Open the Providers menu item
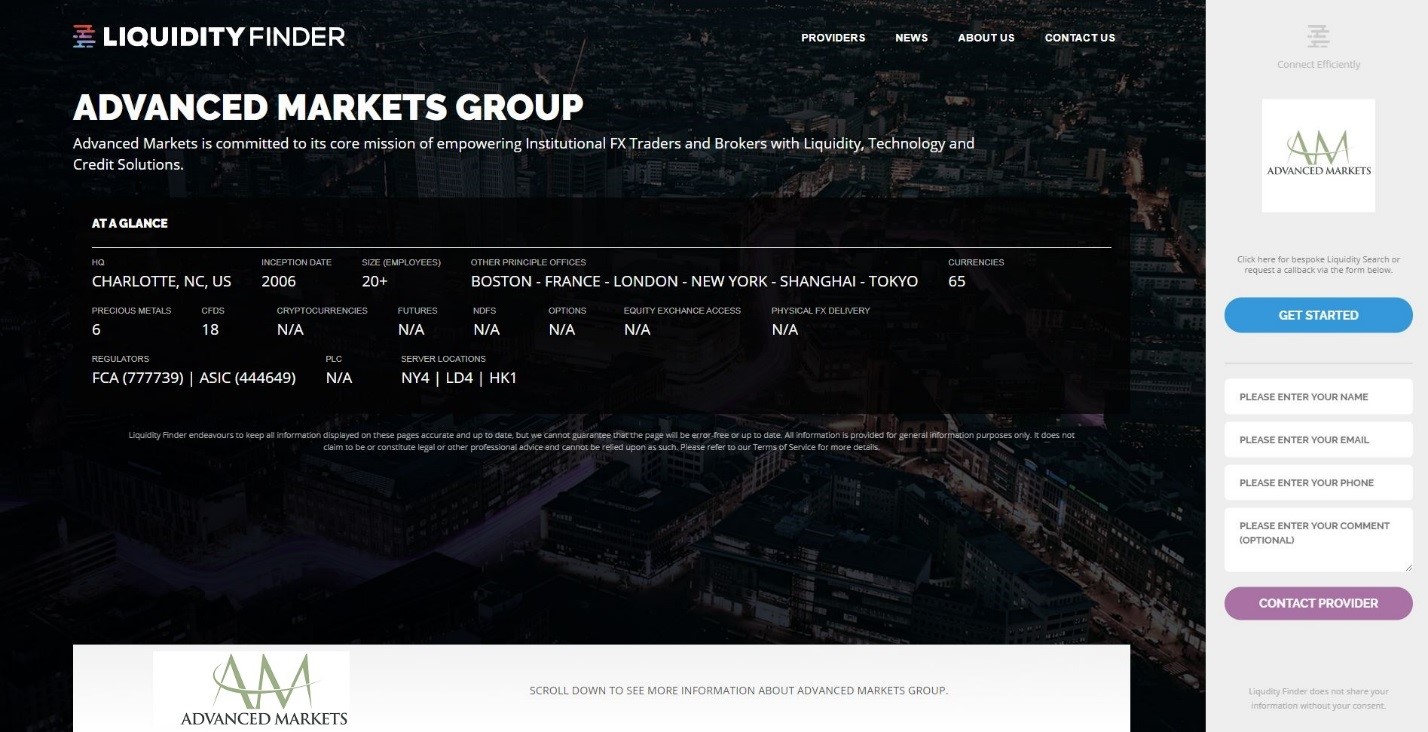 (x=833, y=38)
